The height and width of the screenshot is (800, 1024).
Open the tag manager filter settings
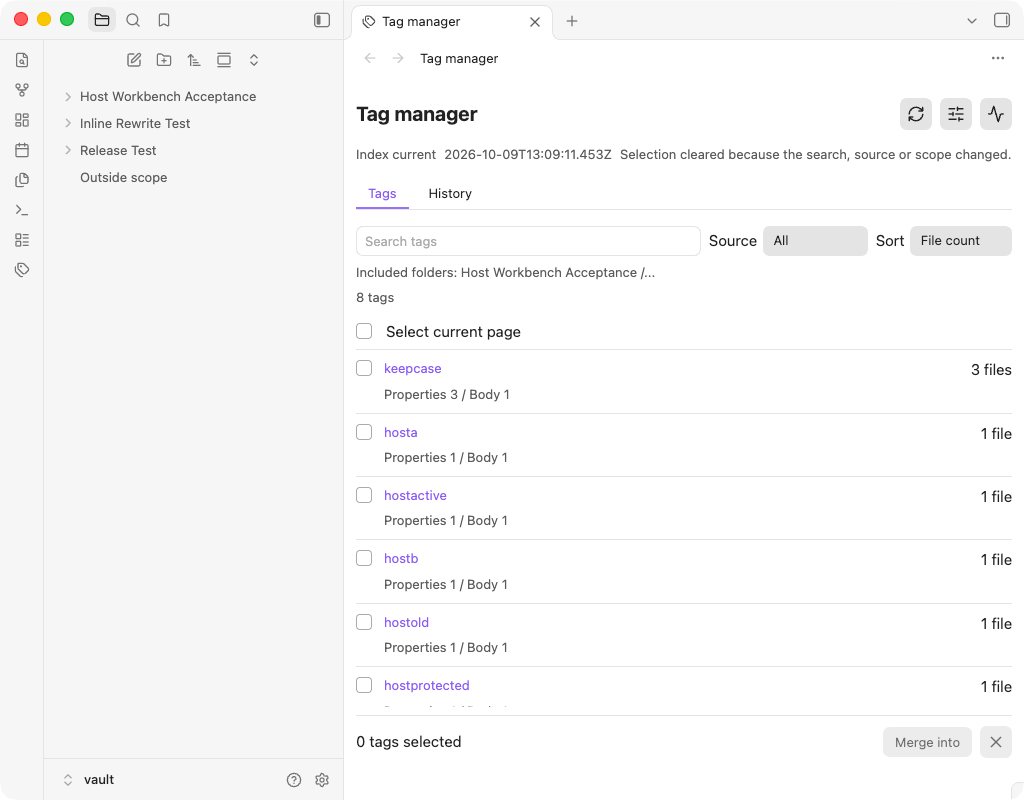tap(955, 114)
